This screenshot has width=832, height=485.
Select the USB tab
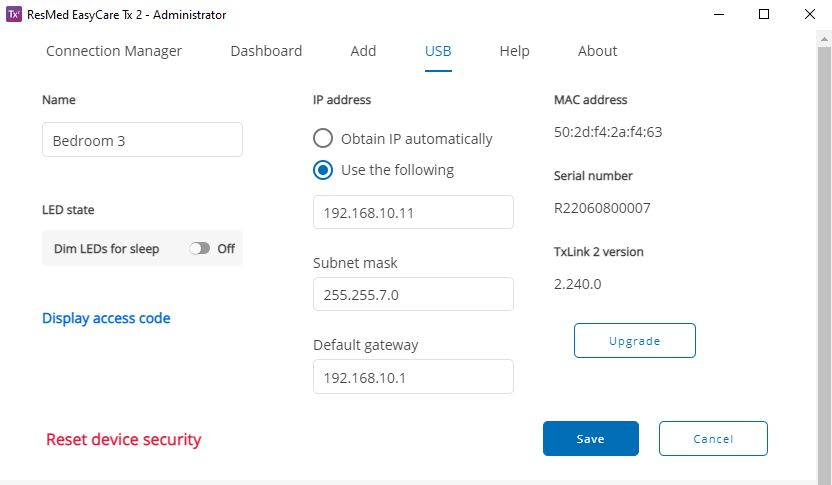click(x=438, y=51)
